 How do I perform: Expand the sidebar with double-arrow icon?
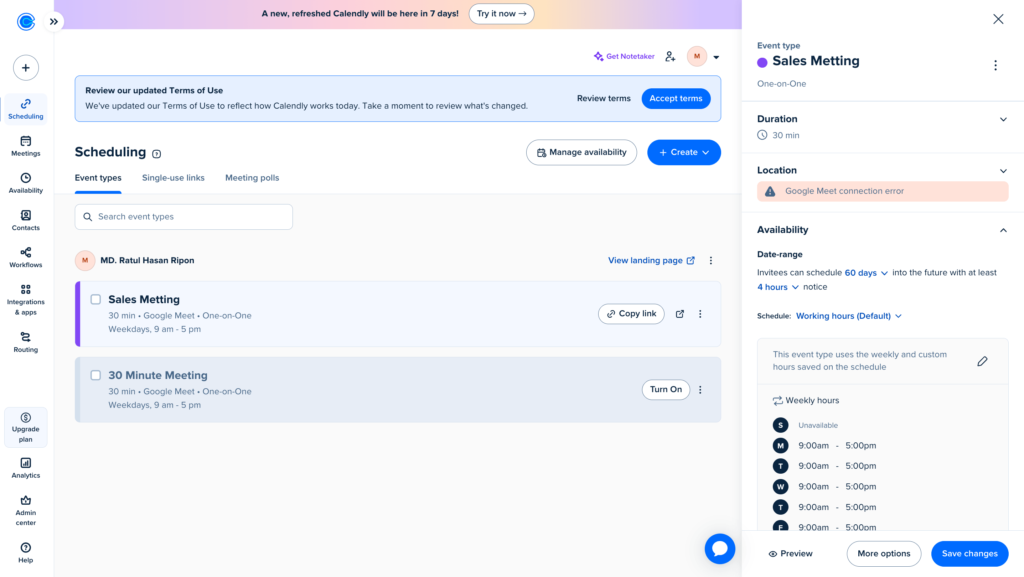(x=54, y=22)
